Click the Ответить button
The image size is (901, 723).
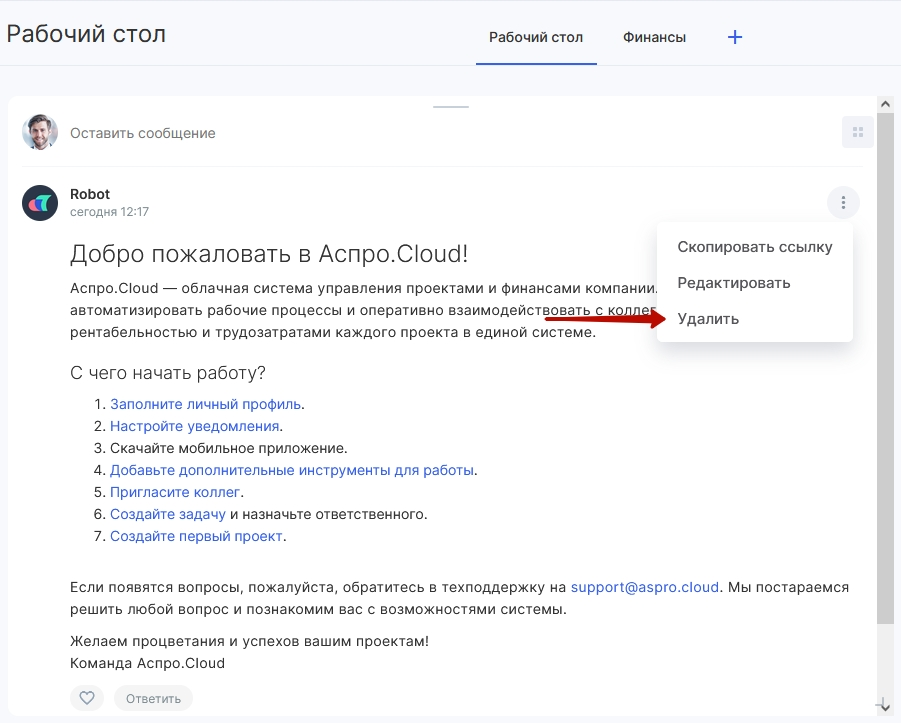click(x=153, y=698)
